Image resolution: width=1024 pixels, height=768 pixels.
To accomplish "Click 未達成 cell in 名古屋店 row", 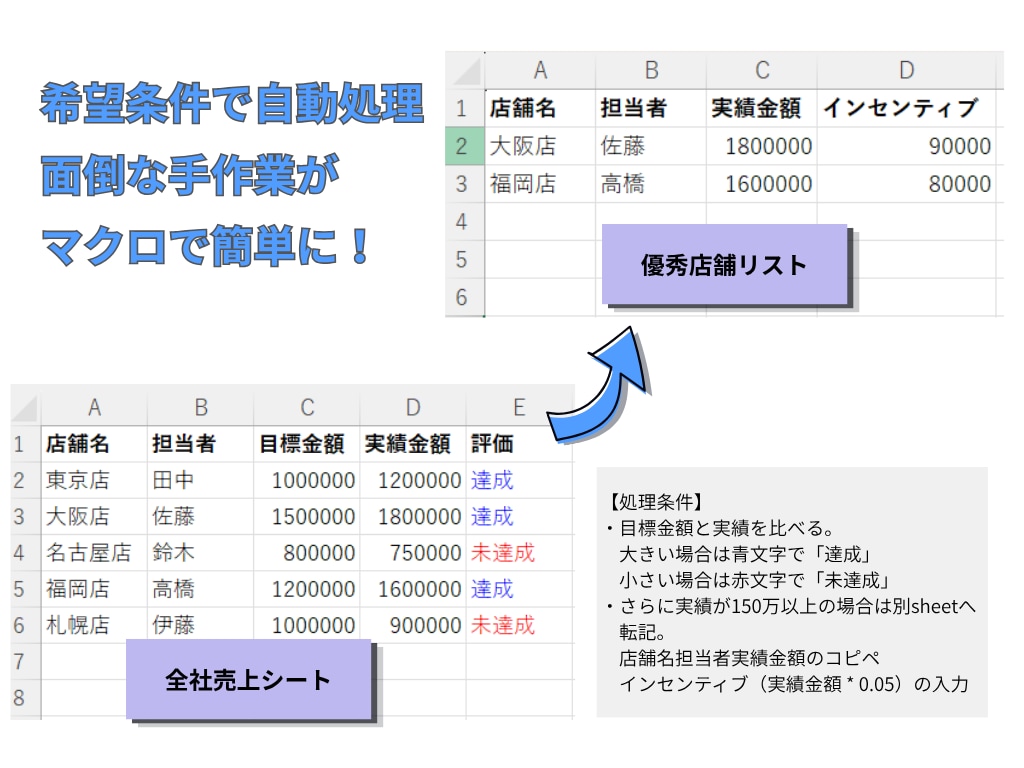I will 519,553.
